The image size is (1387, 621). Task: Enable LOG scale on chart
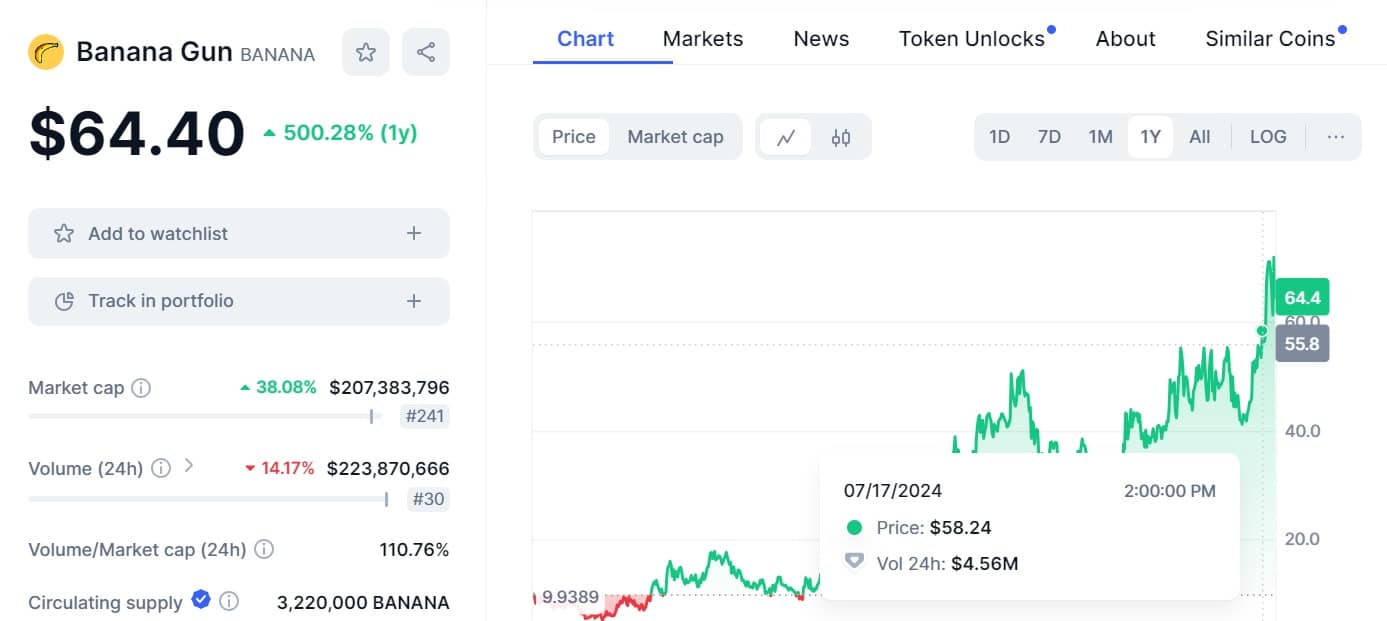(1268, 137)
